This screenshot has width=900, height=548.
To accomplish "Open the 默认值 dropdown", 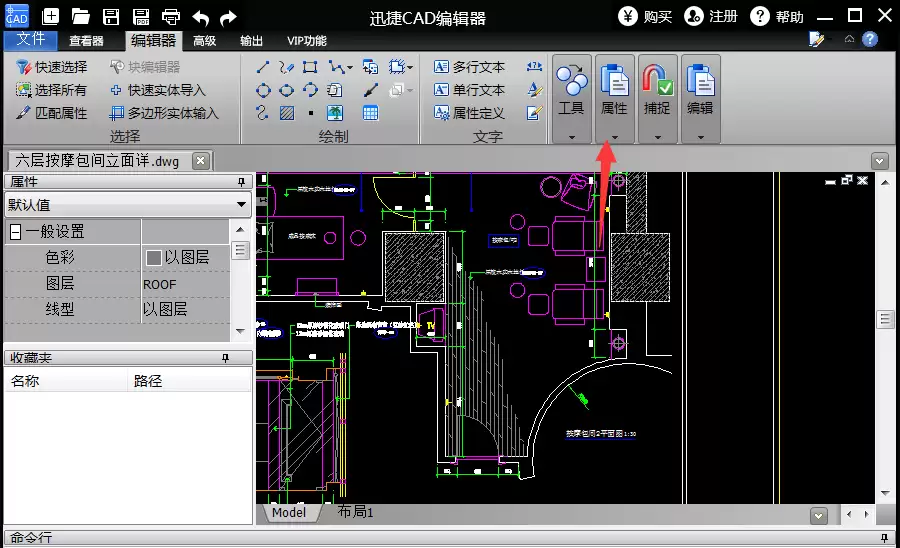I will 127,205.
